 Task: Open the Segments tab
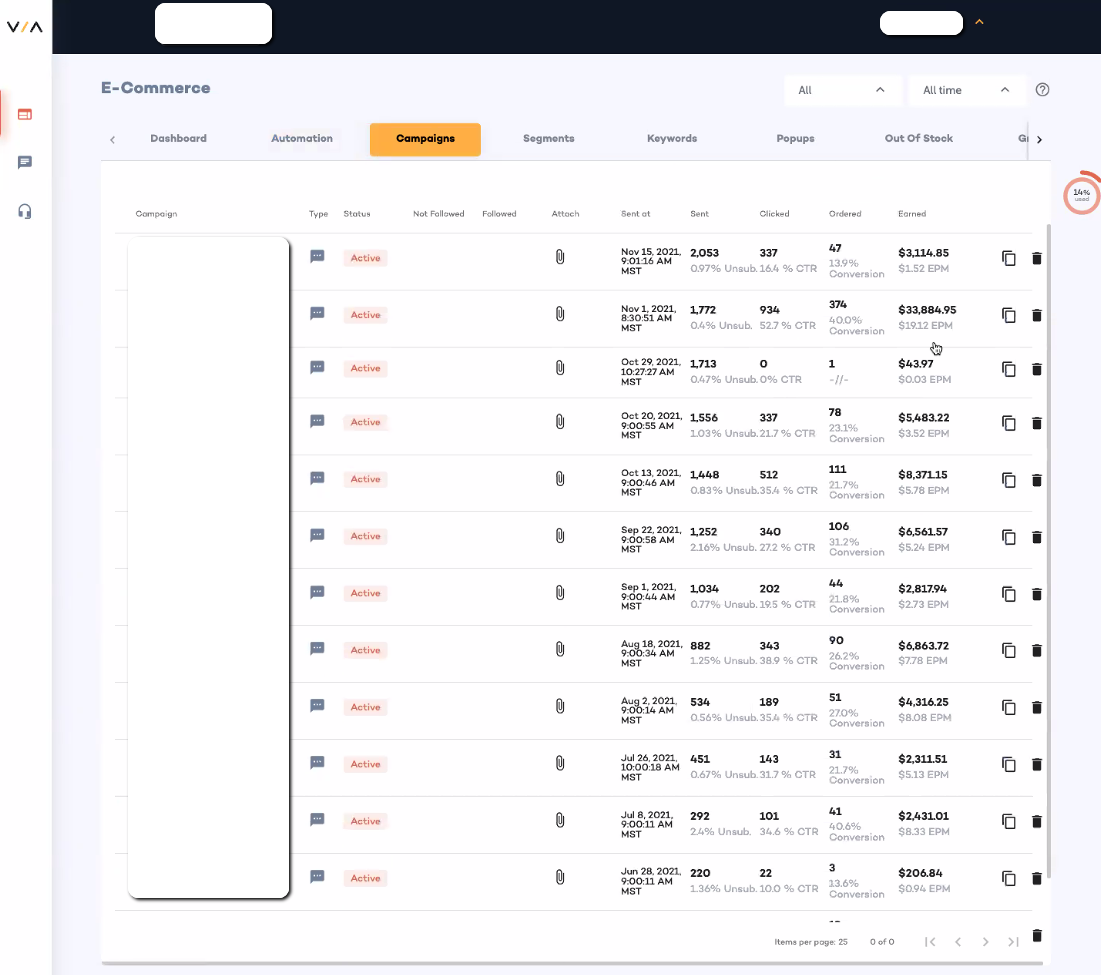548,139
